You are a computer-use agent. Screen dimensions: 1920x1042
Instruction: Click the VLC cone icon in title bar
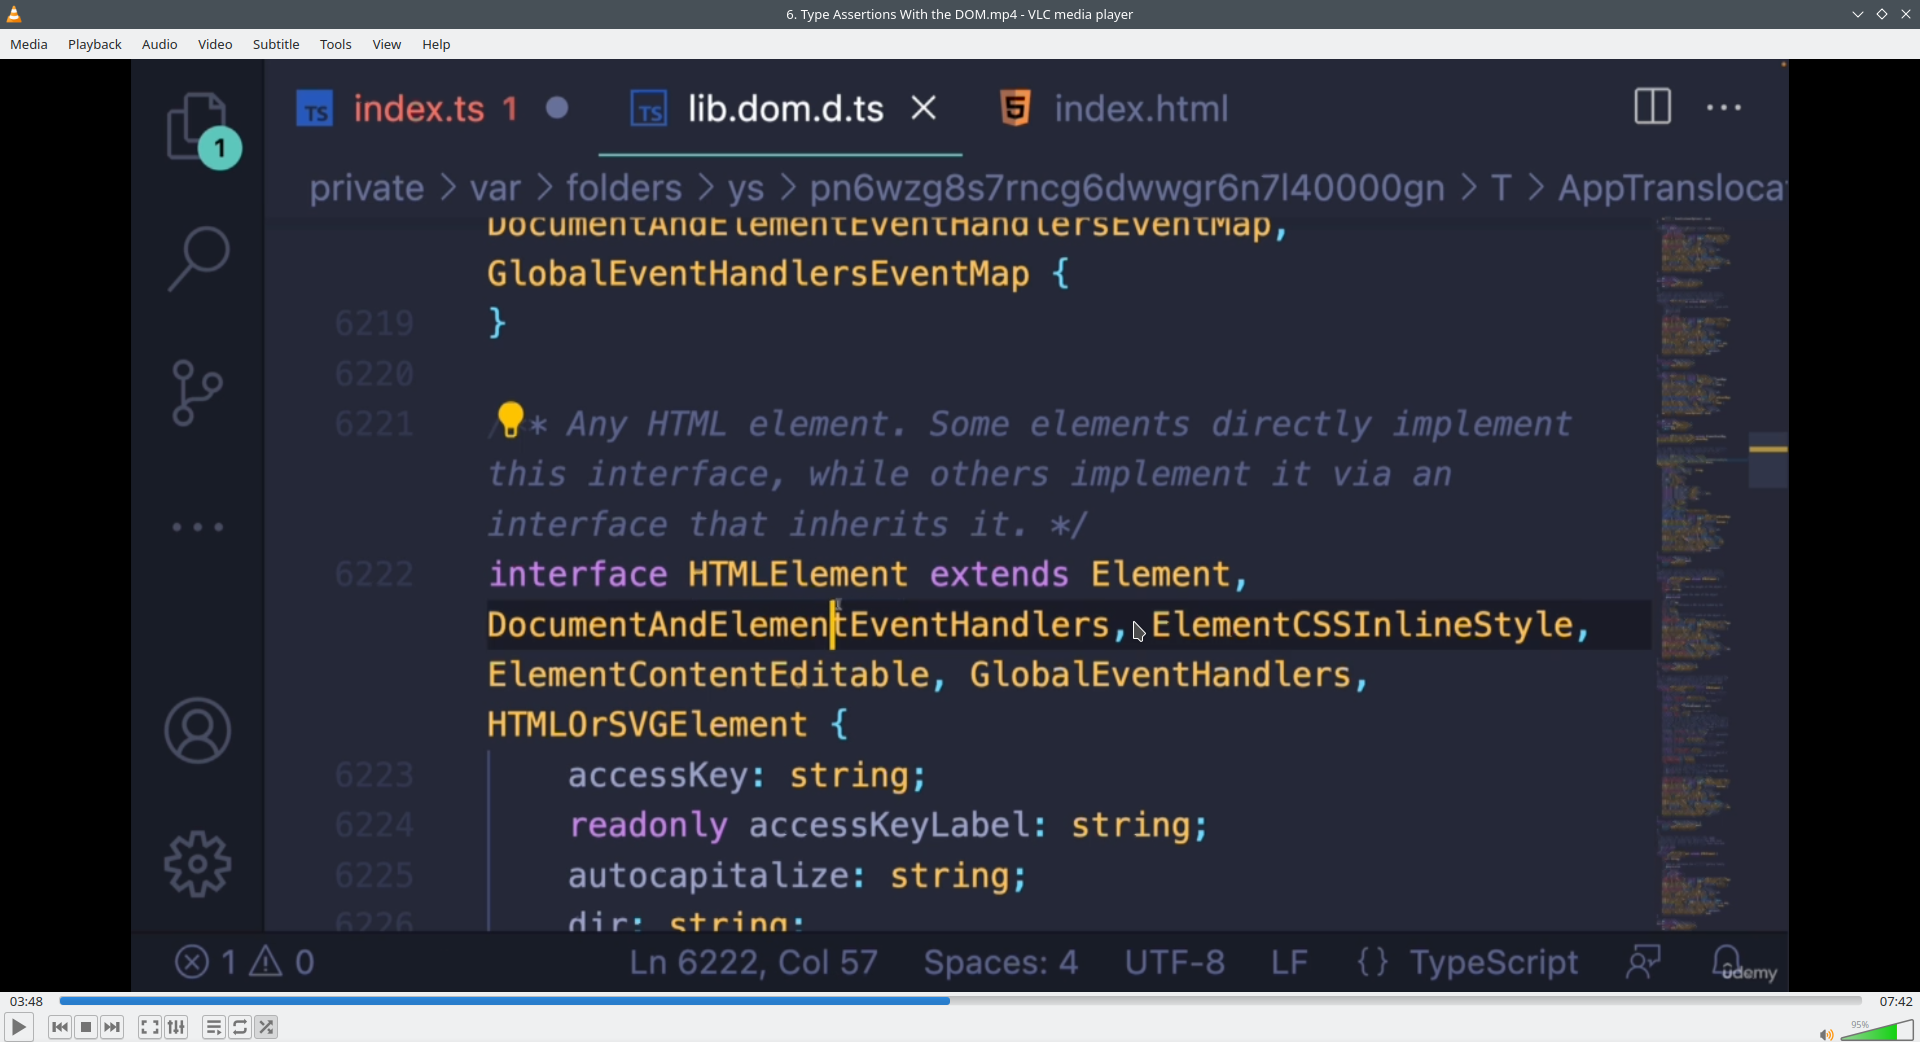14,14
